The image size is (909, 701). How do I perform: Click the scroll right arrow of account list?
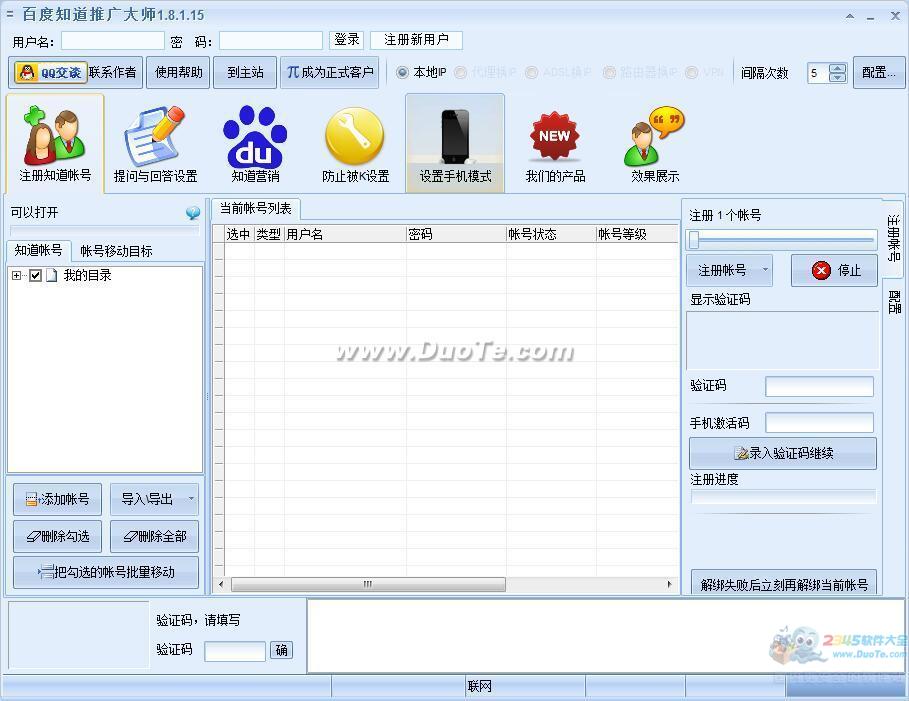tap(670, 584)
